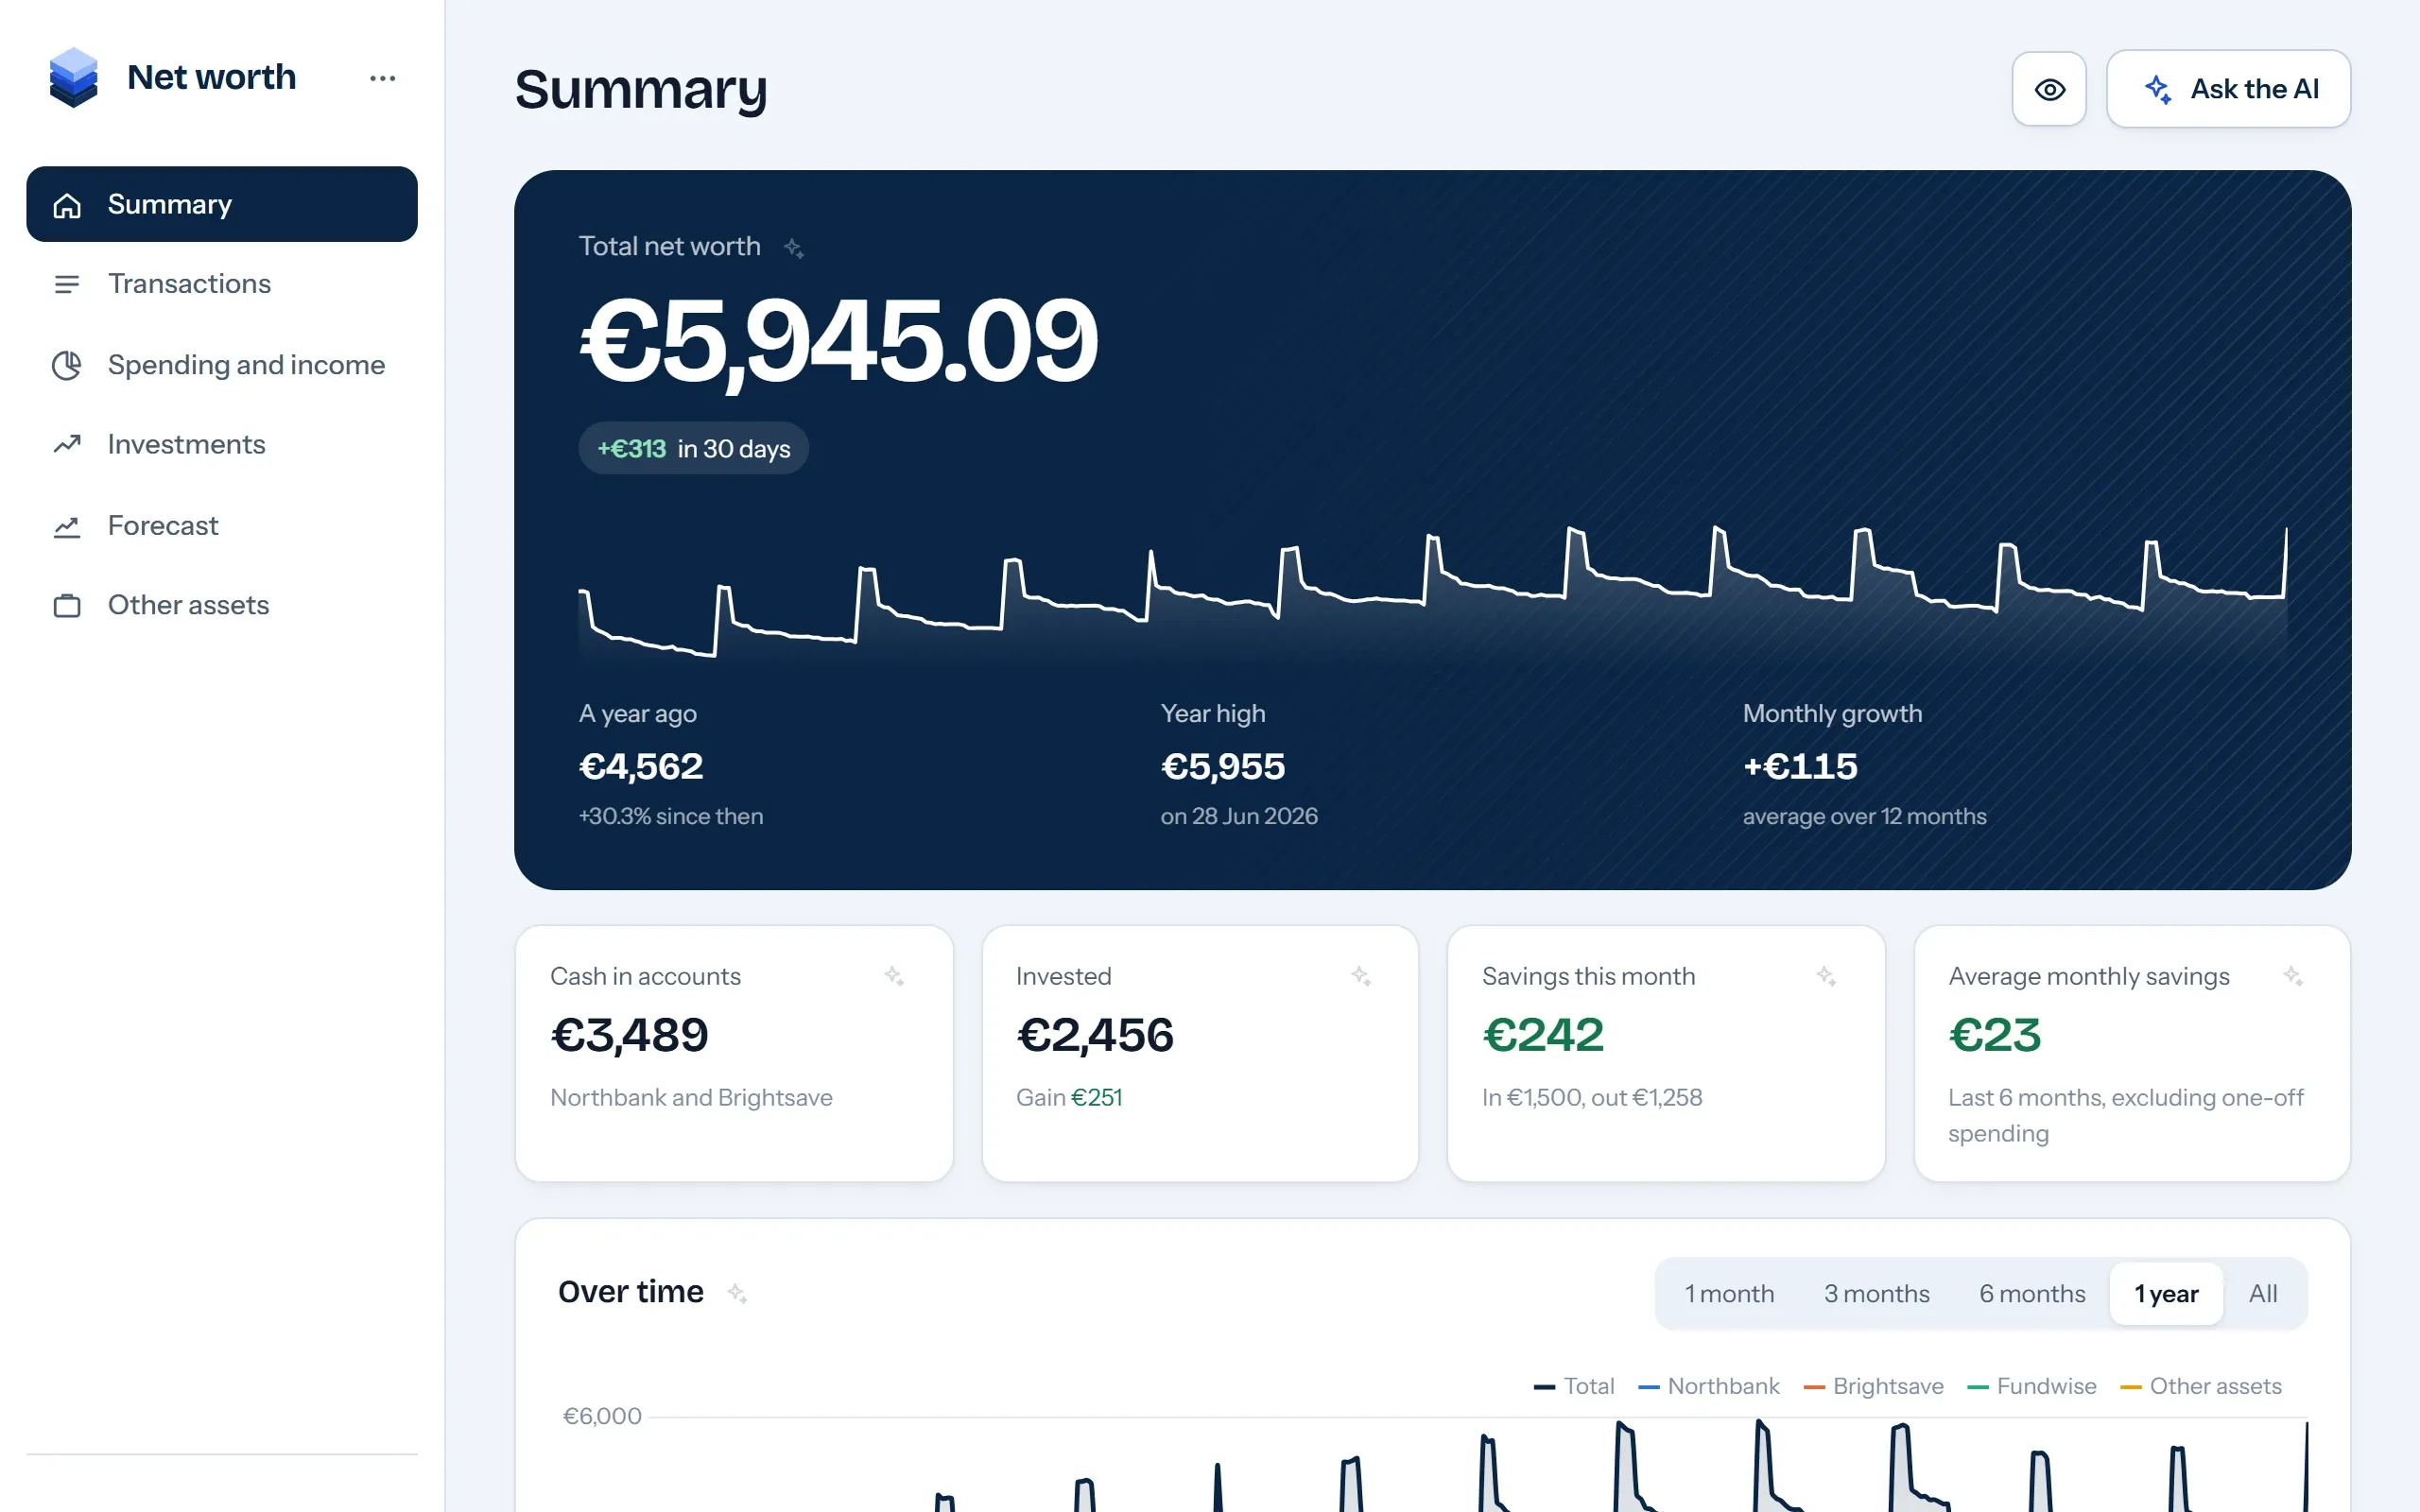
Task: Select the 1 year range
Action: coord(2166,1294)
